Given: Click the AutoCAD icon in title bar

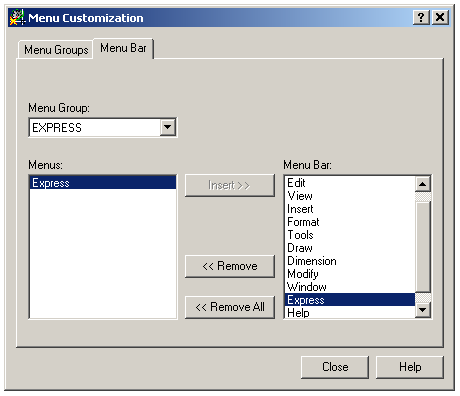Looking at the screenshot, I should (17, 17).
